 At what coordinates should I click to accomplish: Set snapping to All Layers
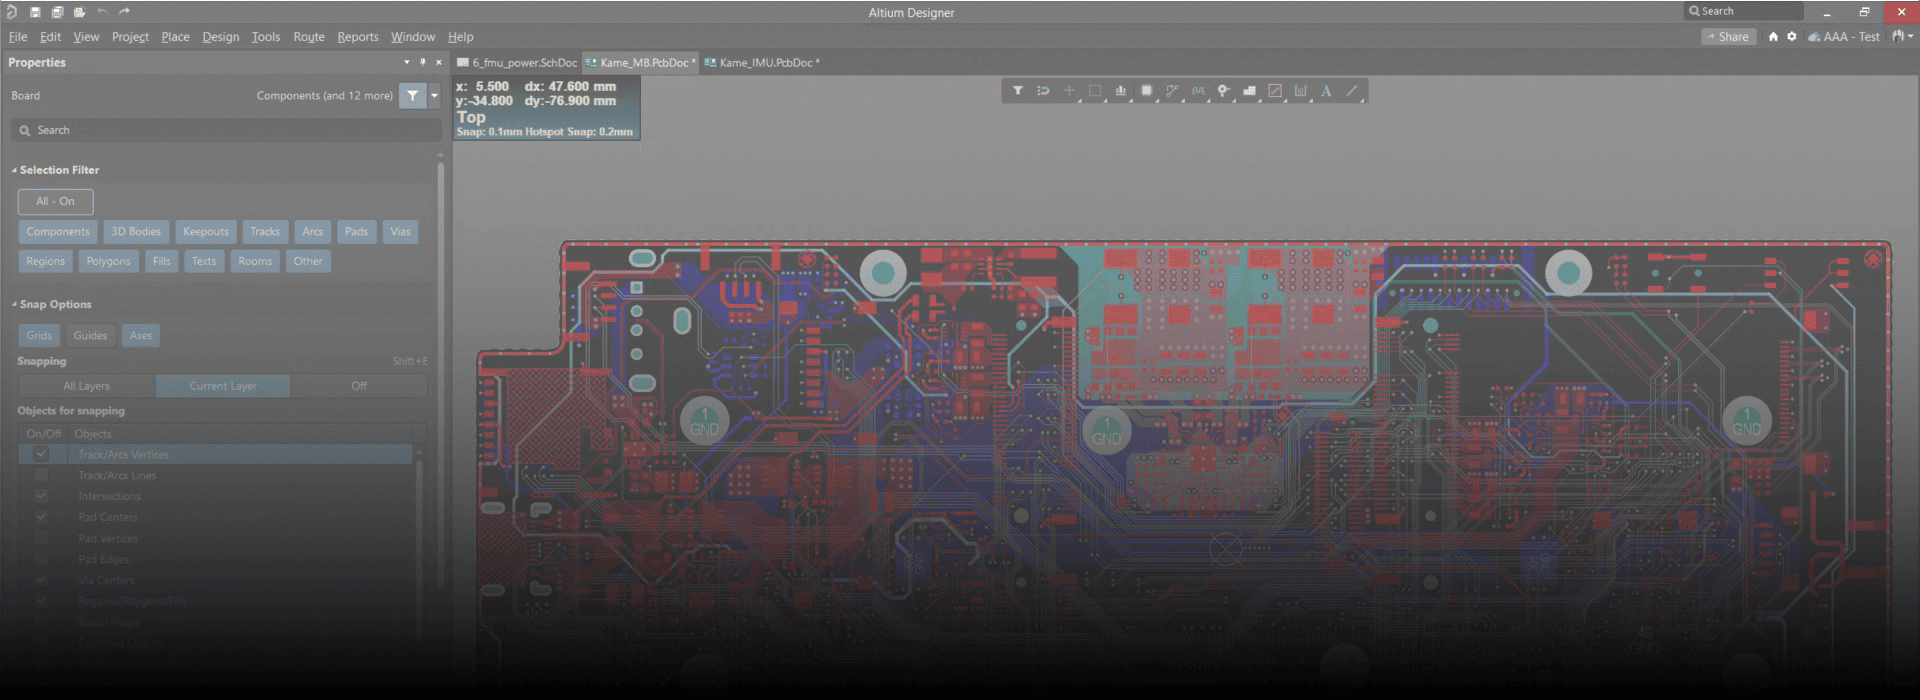[87, 386]
